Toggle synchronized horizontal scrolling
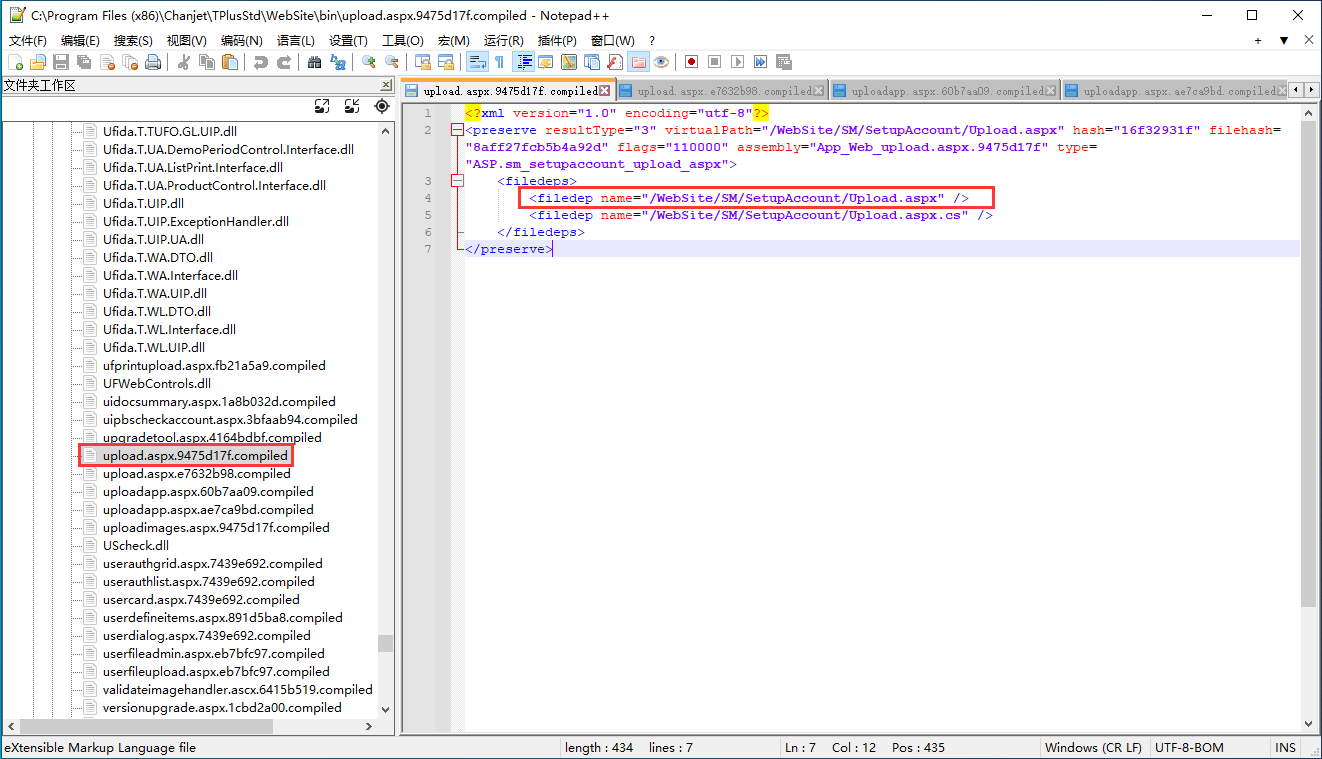Screen dimensions: 1322x759 click(446, 62)
